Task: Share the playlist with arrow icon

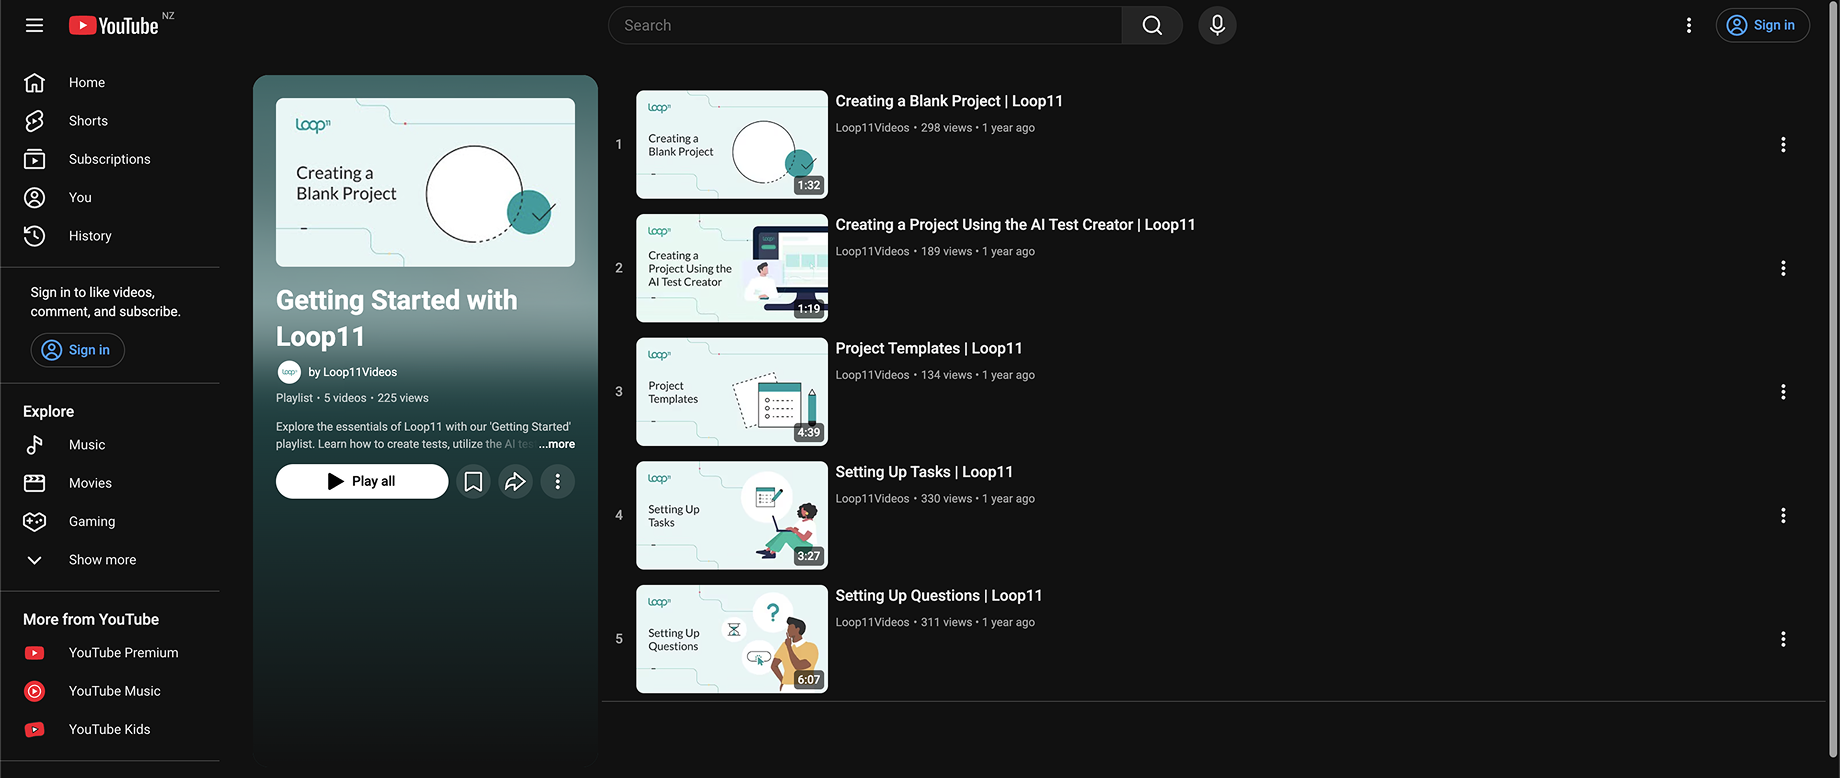Action: 515,482
